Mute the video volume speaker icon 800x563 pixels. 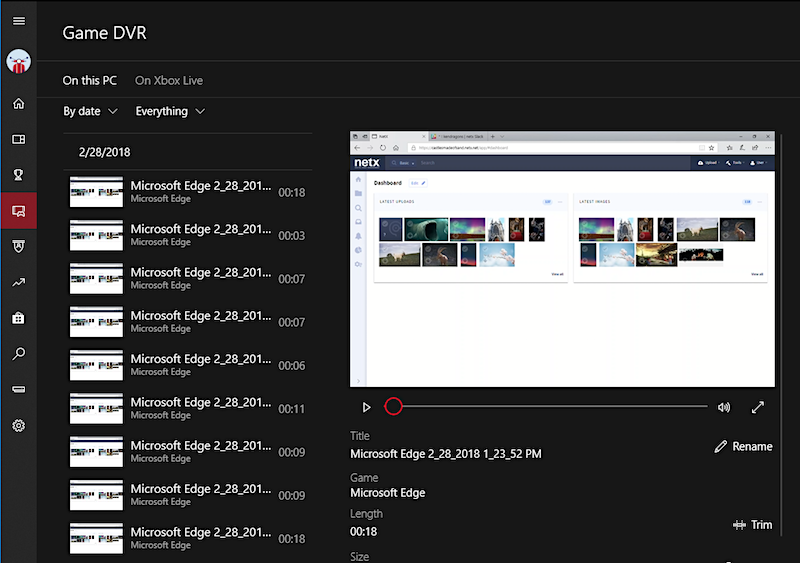pos(724,407)
